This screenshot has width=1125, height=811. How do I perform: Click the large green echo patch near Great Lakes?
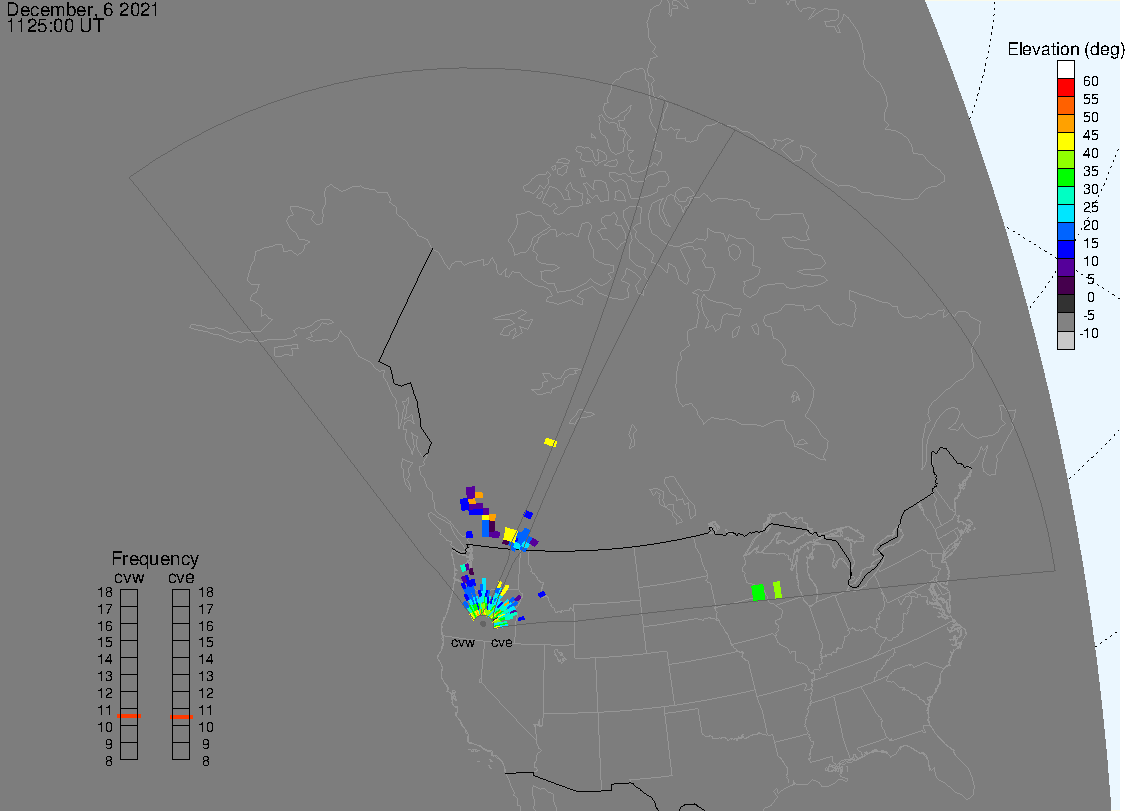(758, 592)
